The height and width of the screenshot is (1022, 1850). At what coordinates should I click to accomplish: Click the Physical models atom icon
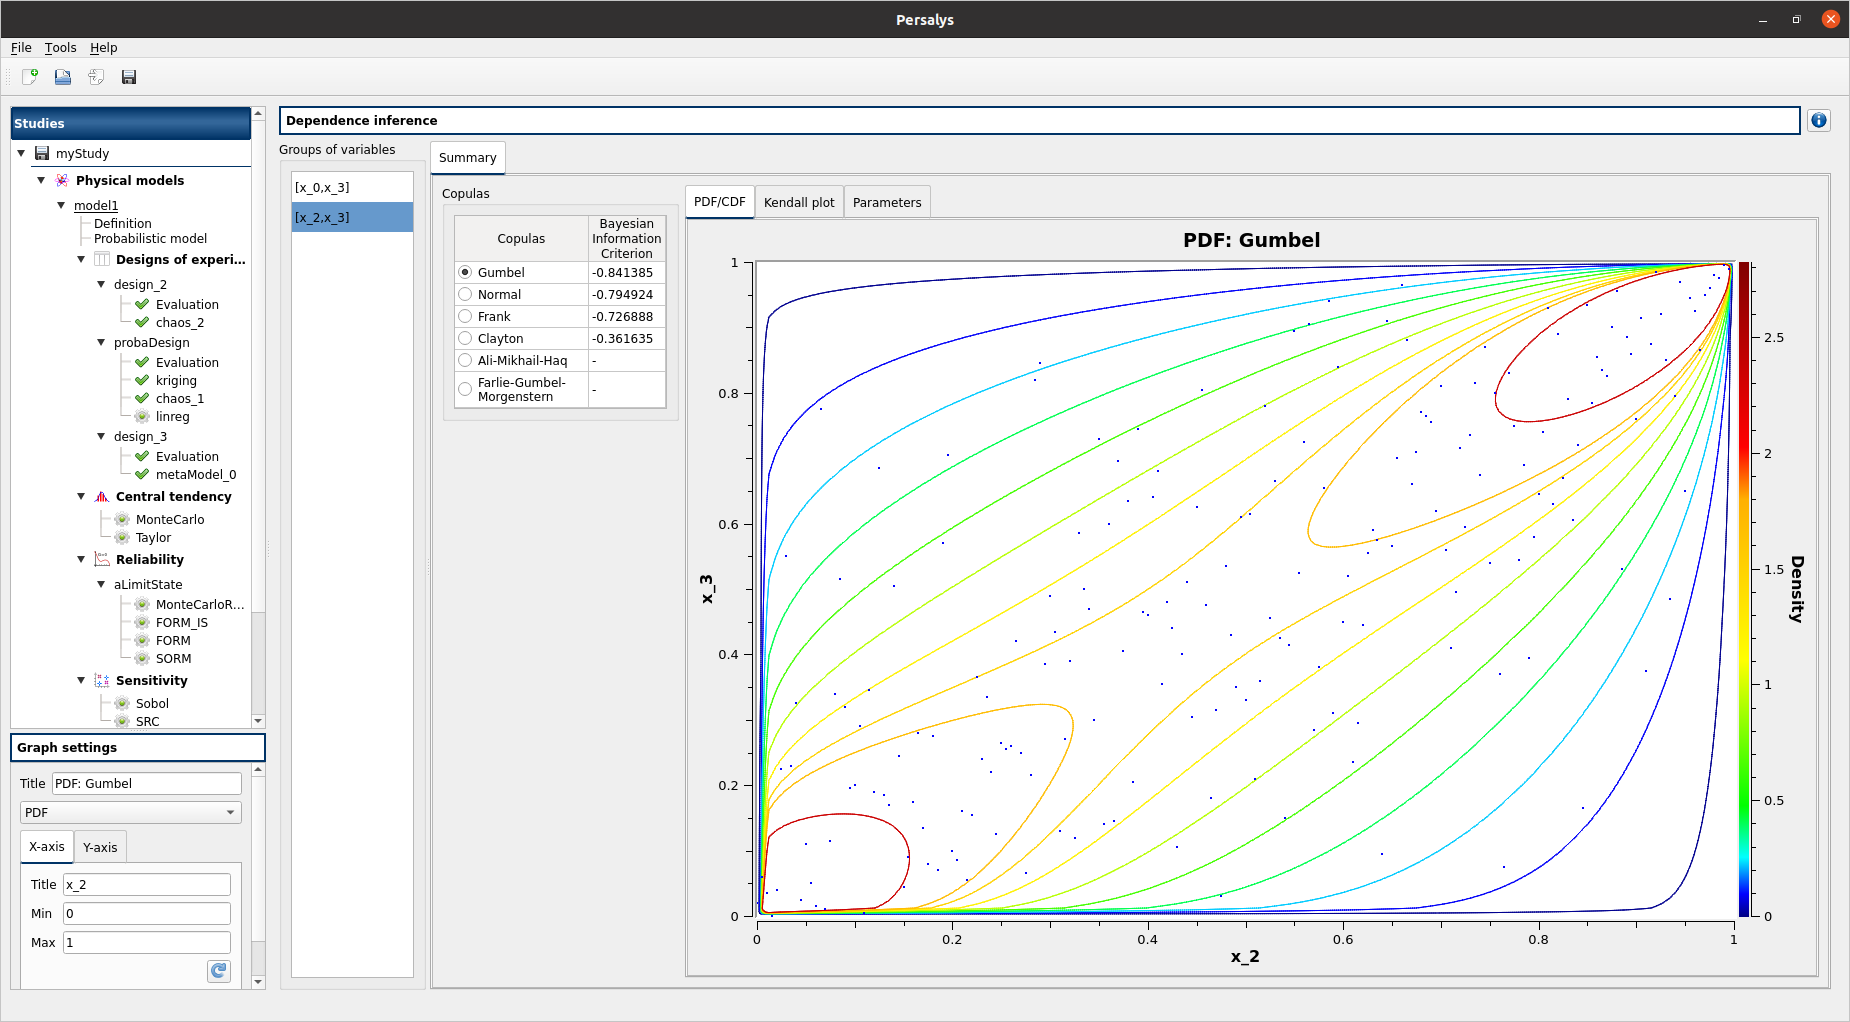(62, 181)
